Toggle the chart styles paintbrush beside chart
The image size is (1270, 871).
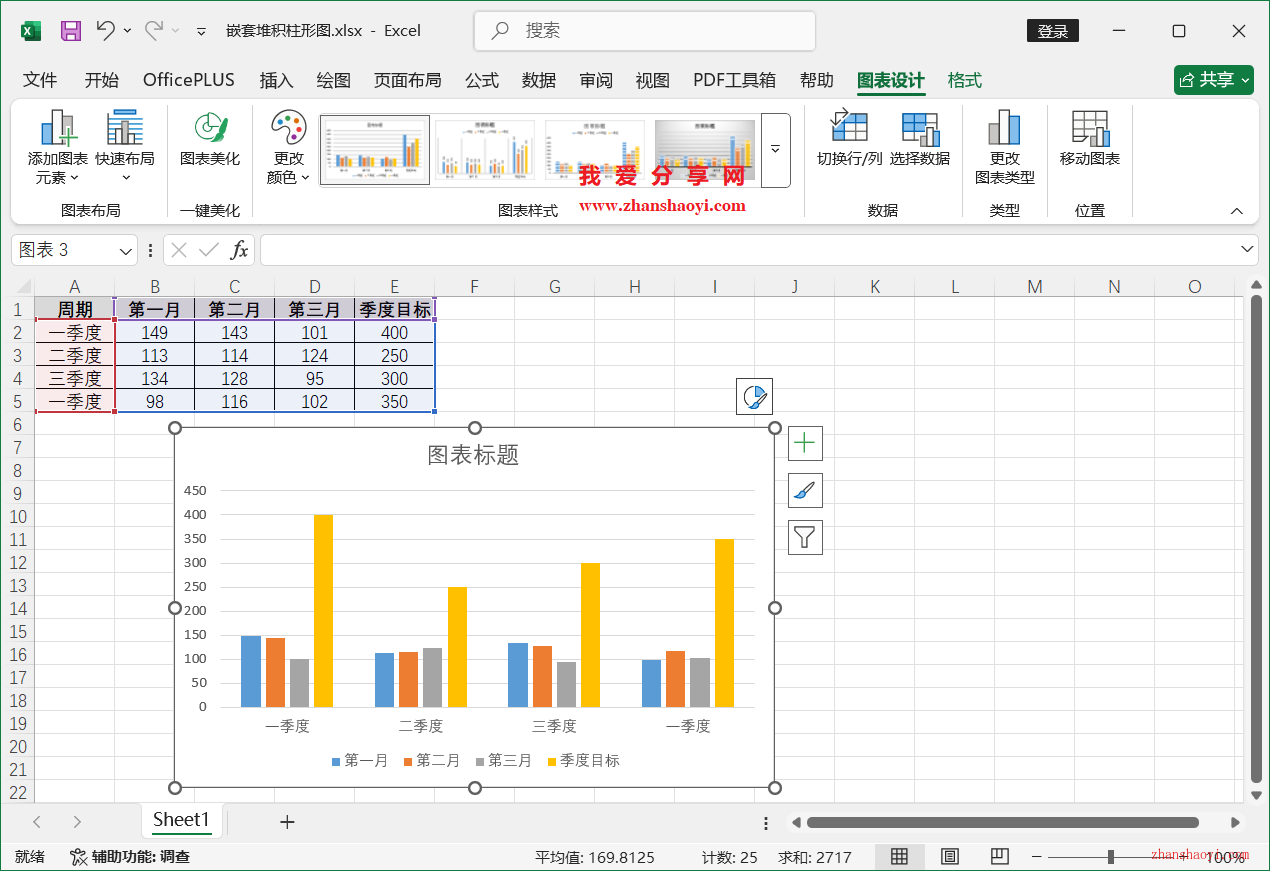[x=805, y=490]
